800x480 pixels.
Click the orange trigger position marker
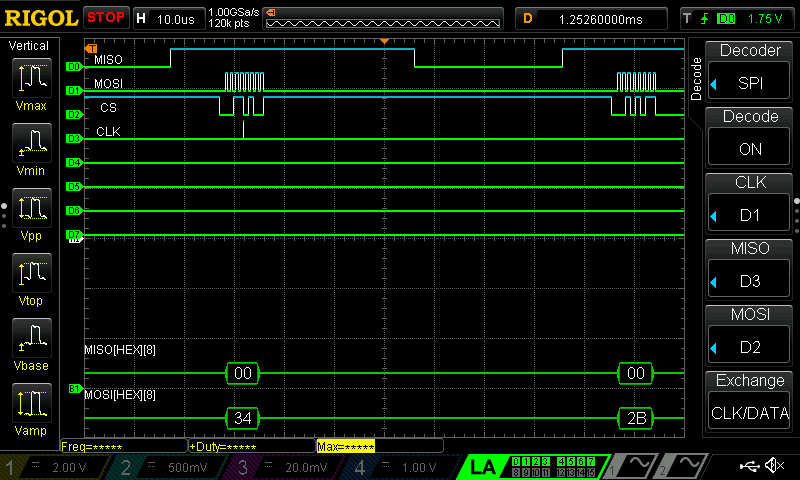pyautogui.click(x=384, y=42)
